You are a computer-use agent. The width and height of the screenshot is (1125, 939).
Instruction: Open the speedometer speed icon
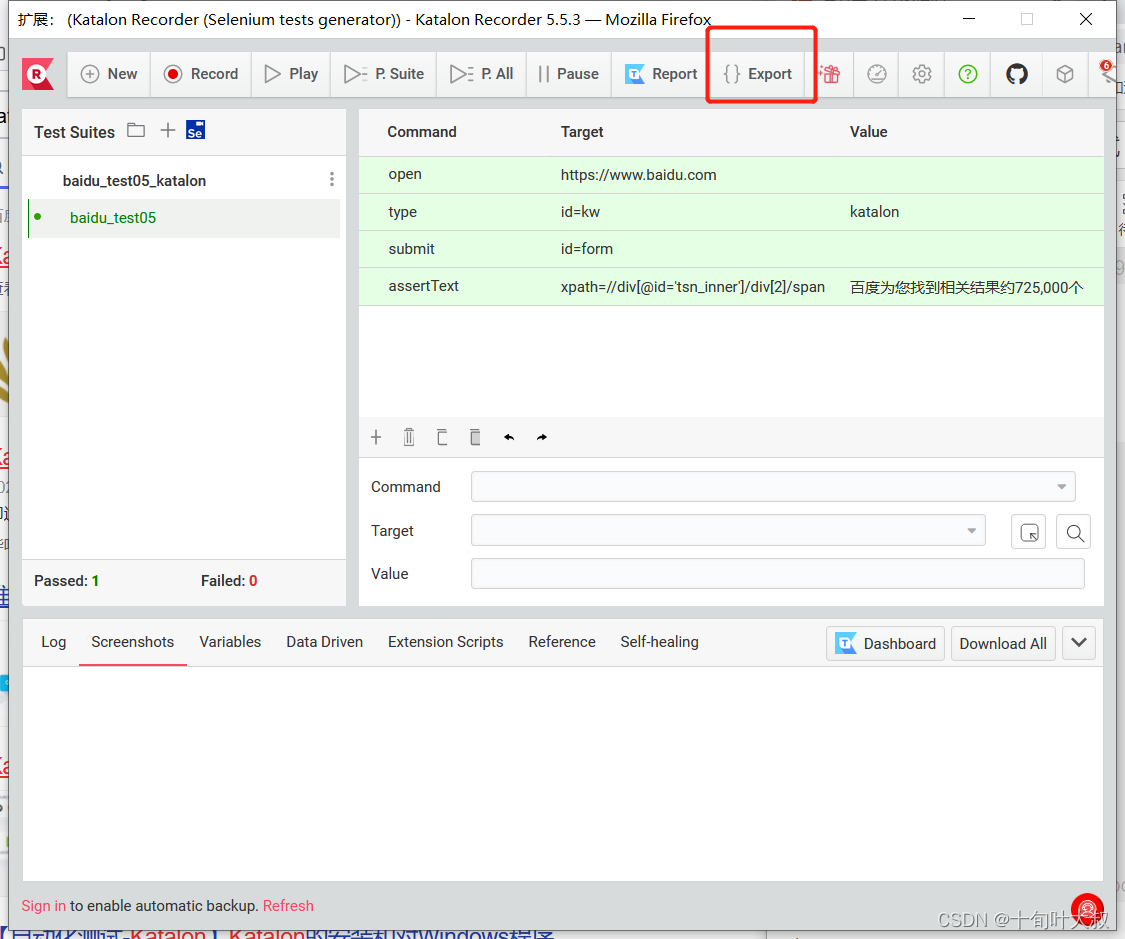[x=877, y=74]
